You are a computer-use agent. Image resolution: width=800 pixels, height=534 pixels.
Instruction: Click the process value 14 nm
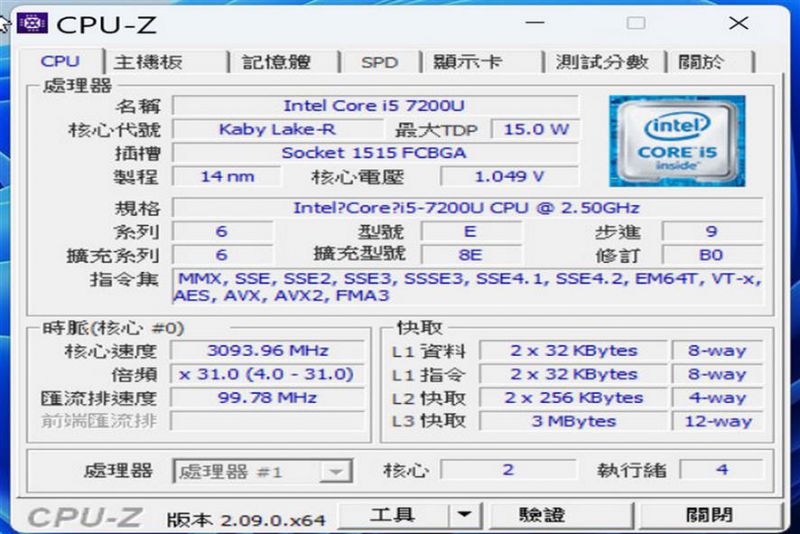click(x=227, y=176)
